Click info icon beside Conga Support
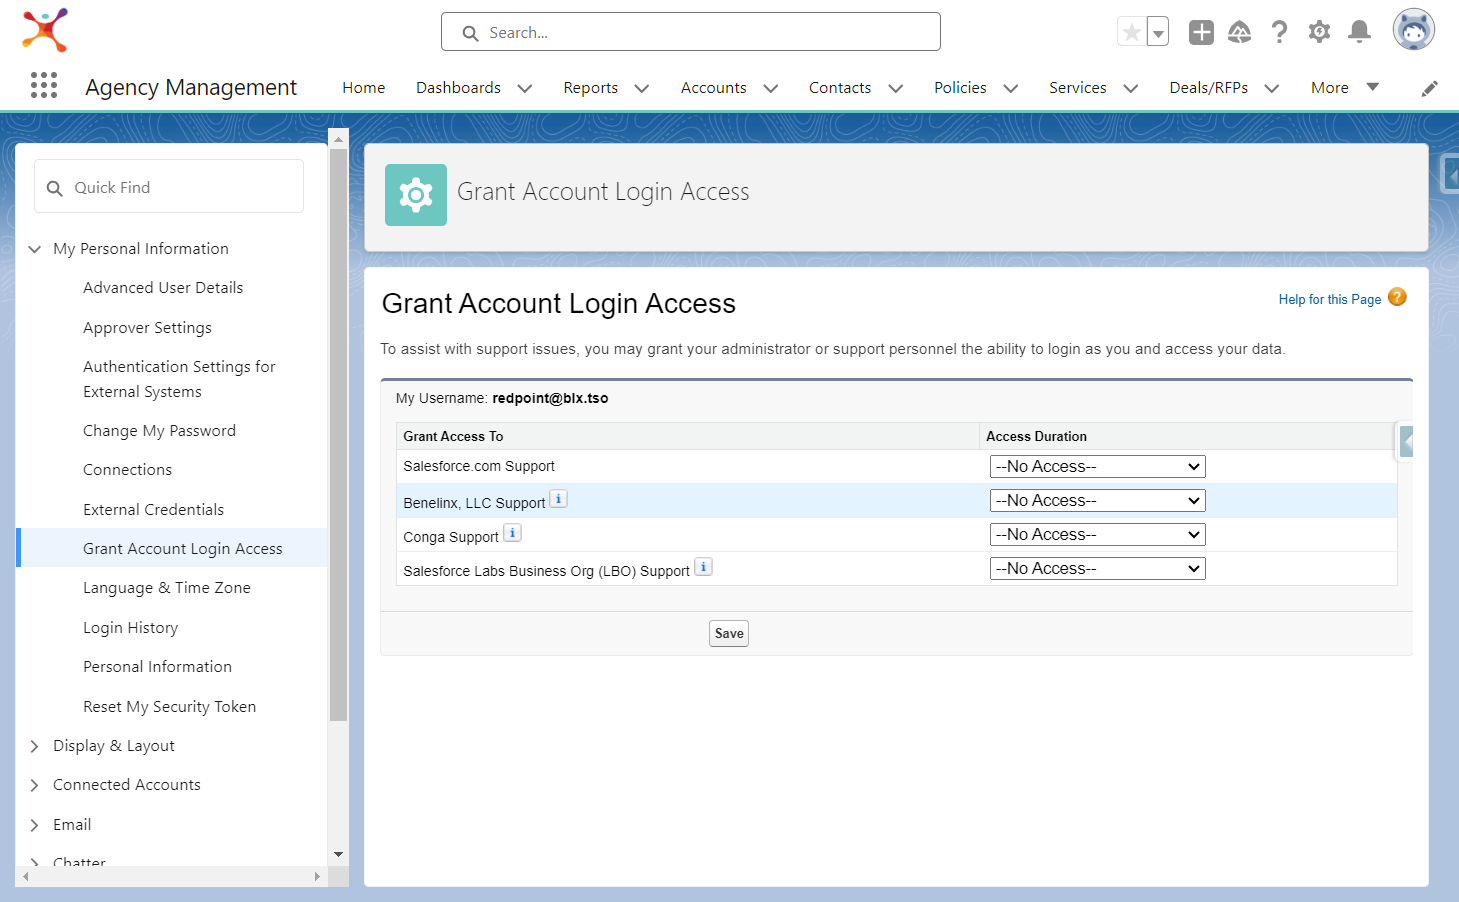The width and height of the screenshot is (1459, 902). pos(512,533)
